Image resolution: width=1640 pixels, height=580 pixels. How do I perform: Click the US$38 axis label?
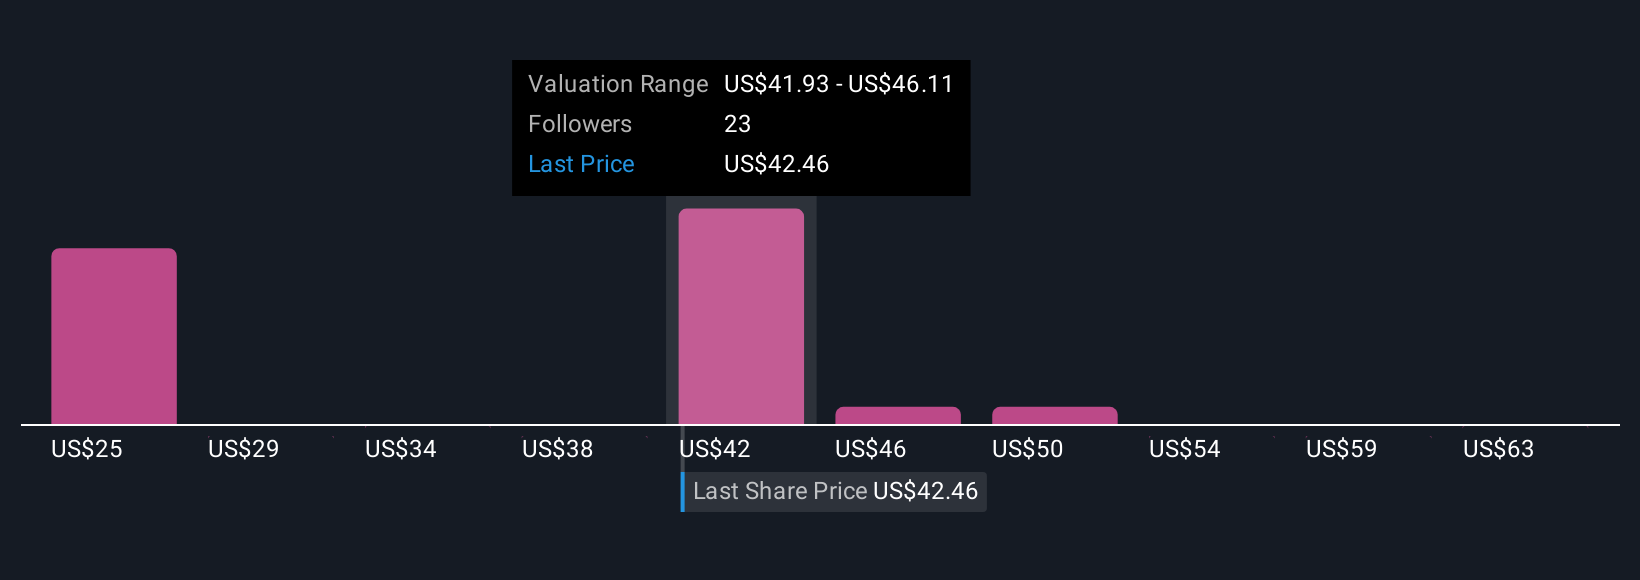point(558,449)
